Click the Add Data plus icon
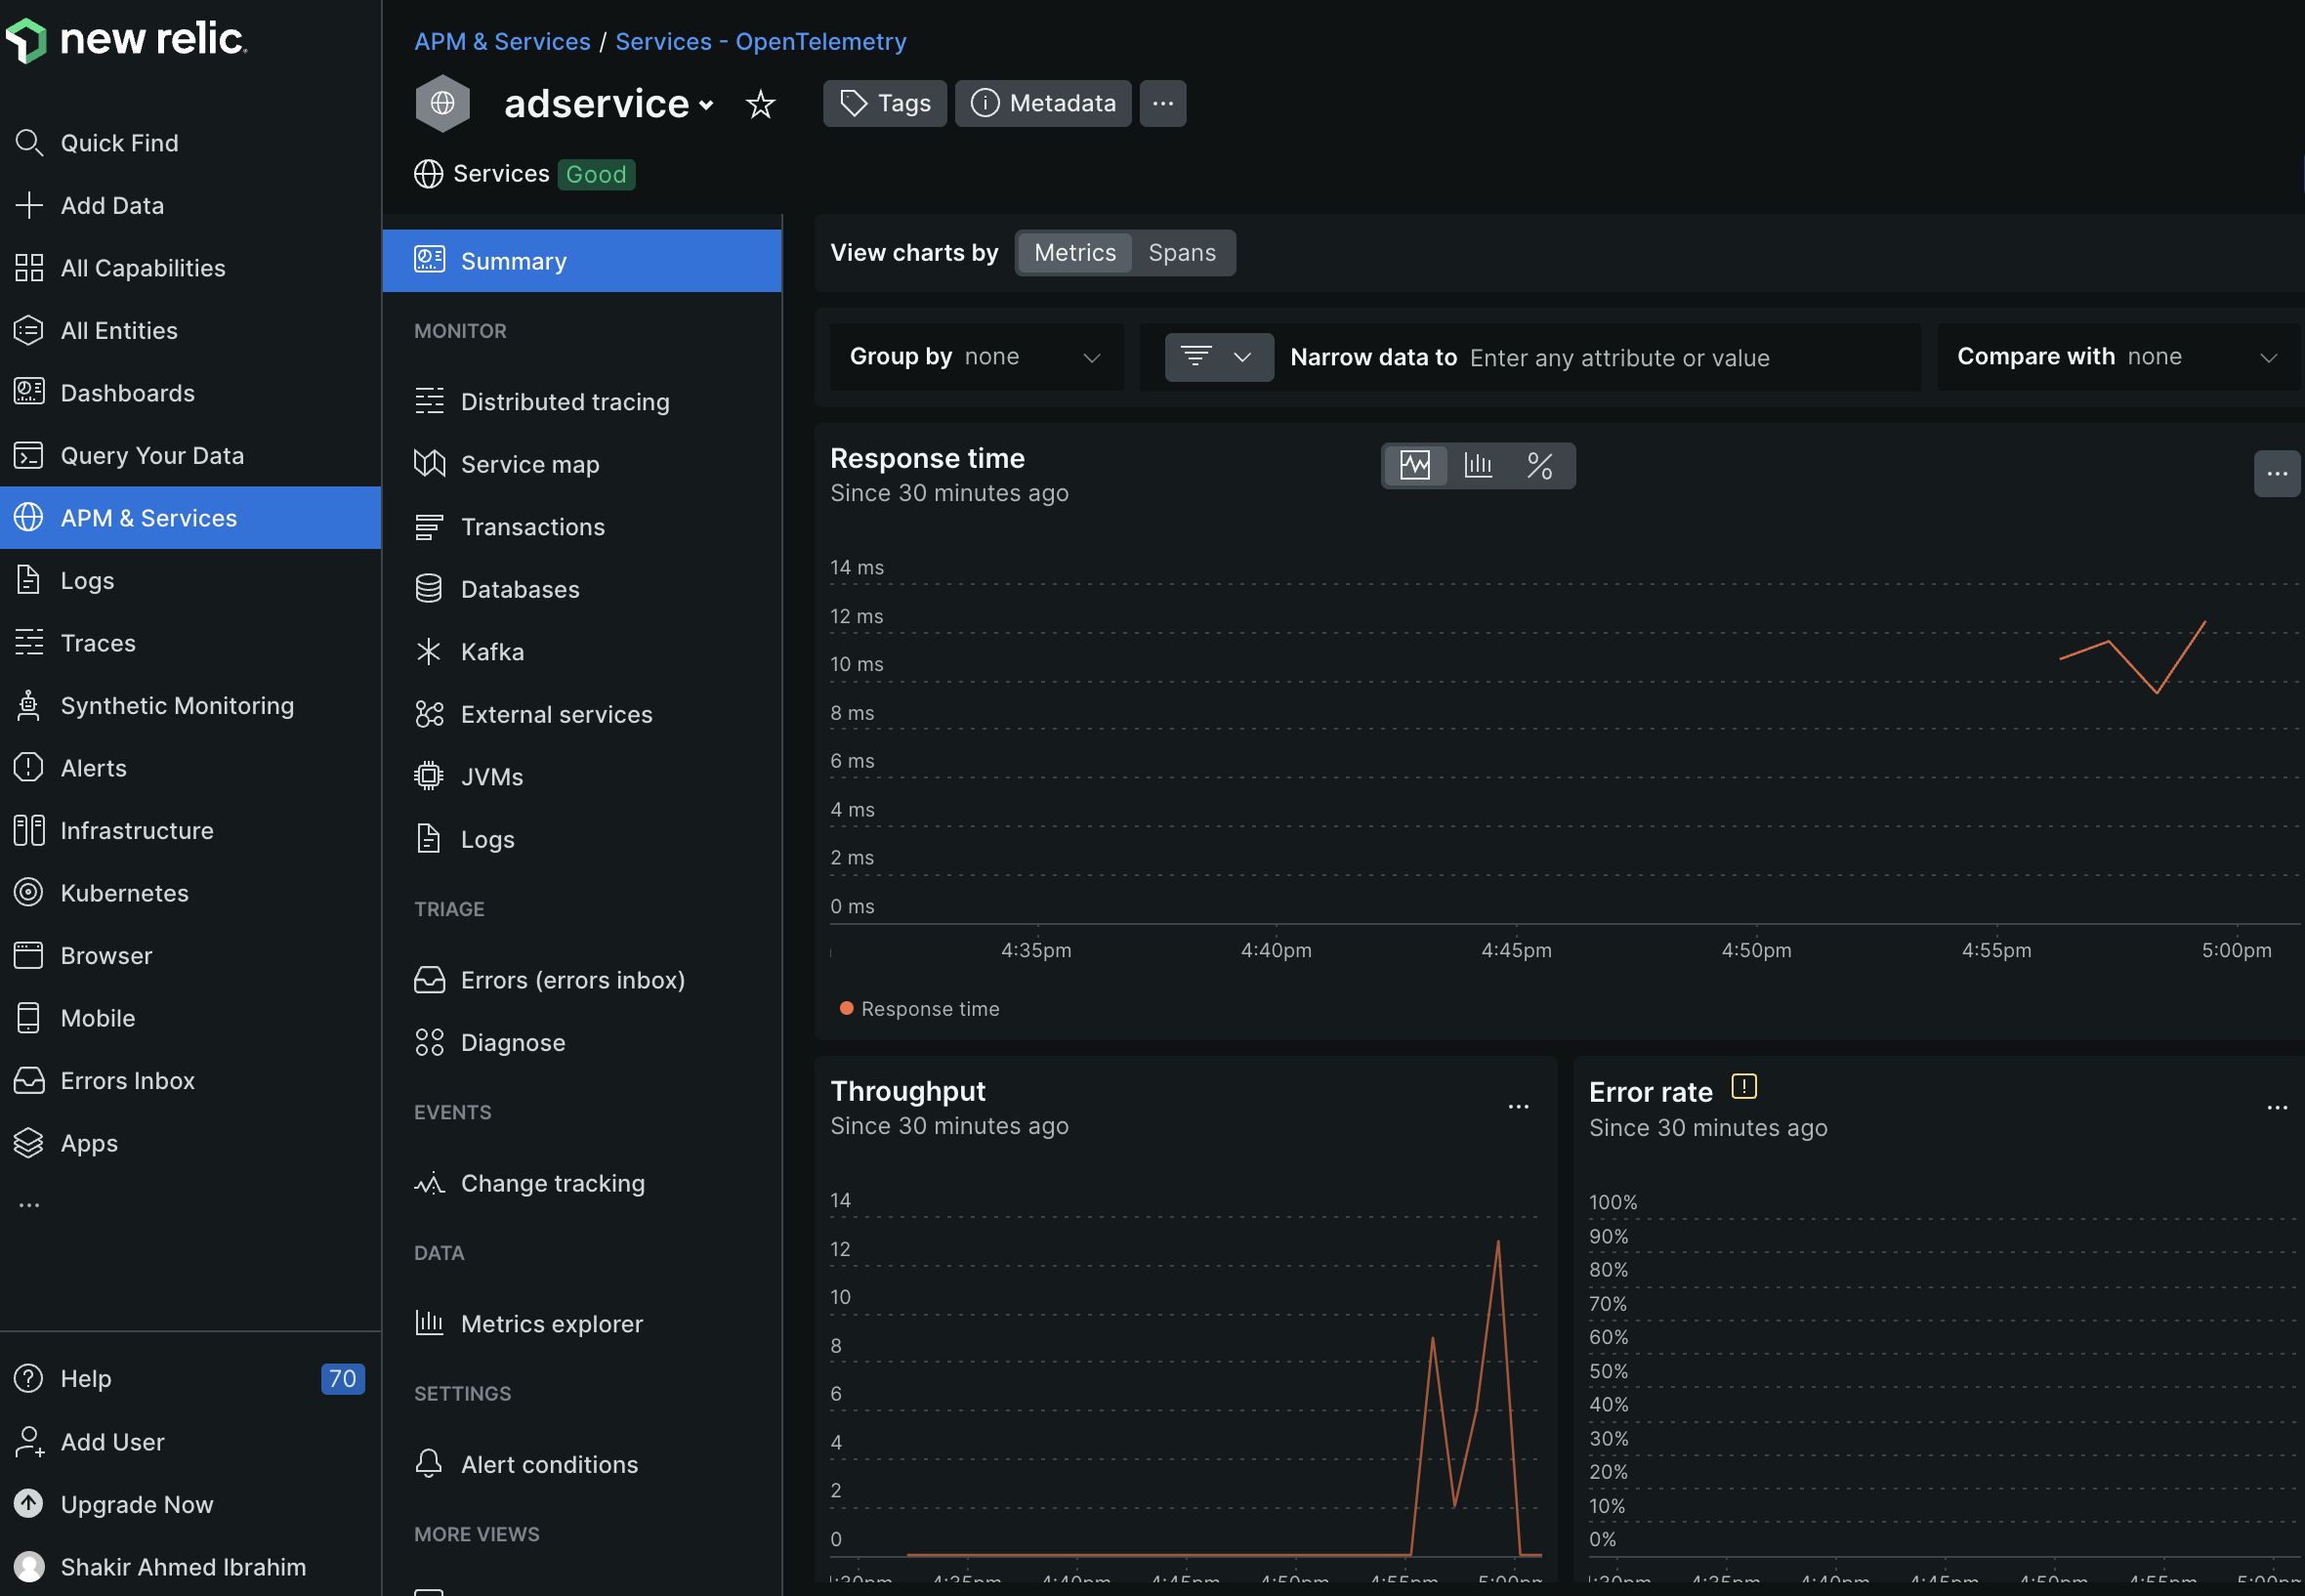The image size is (2305, 1596). [29, 205]
